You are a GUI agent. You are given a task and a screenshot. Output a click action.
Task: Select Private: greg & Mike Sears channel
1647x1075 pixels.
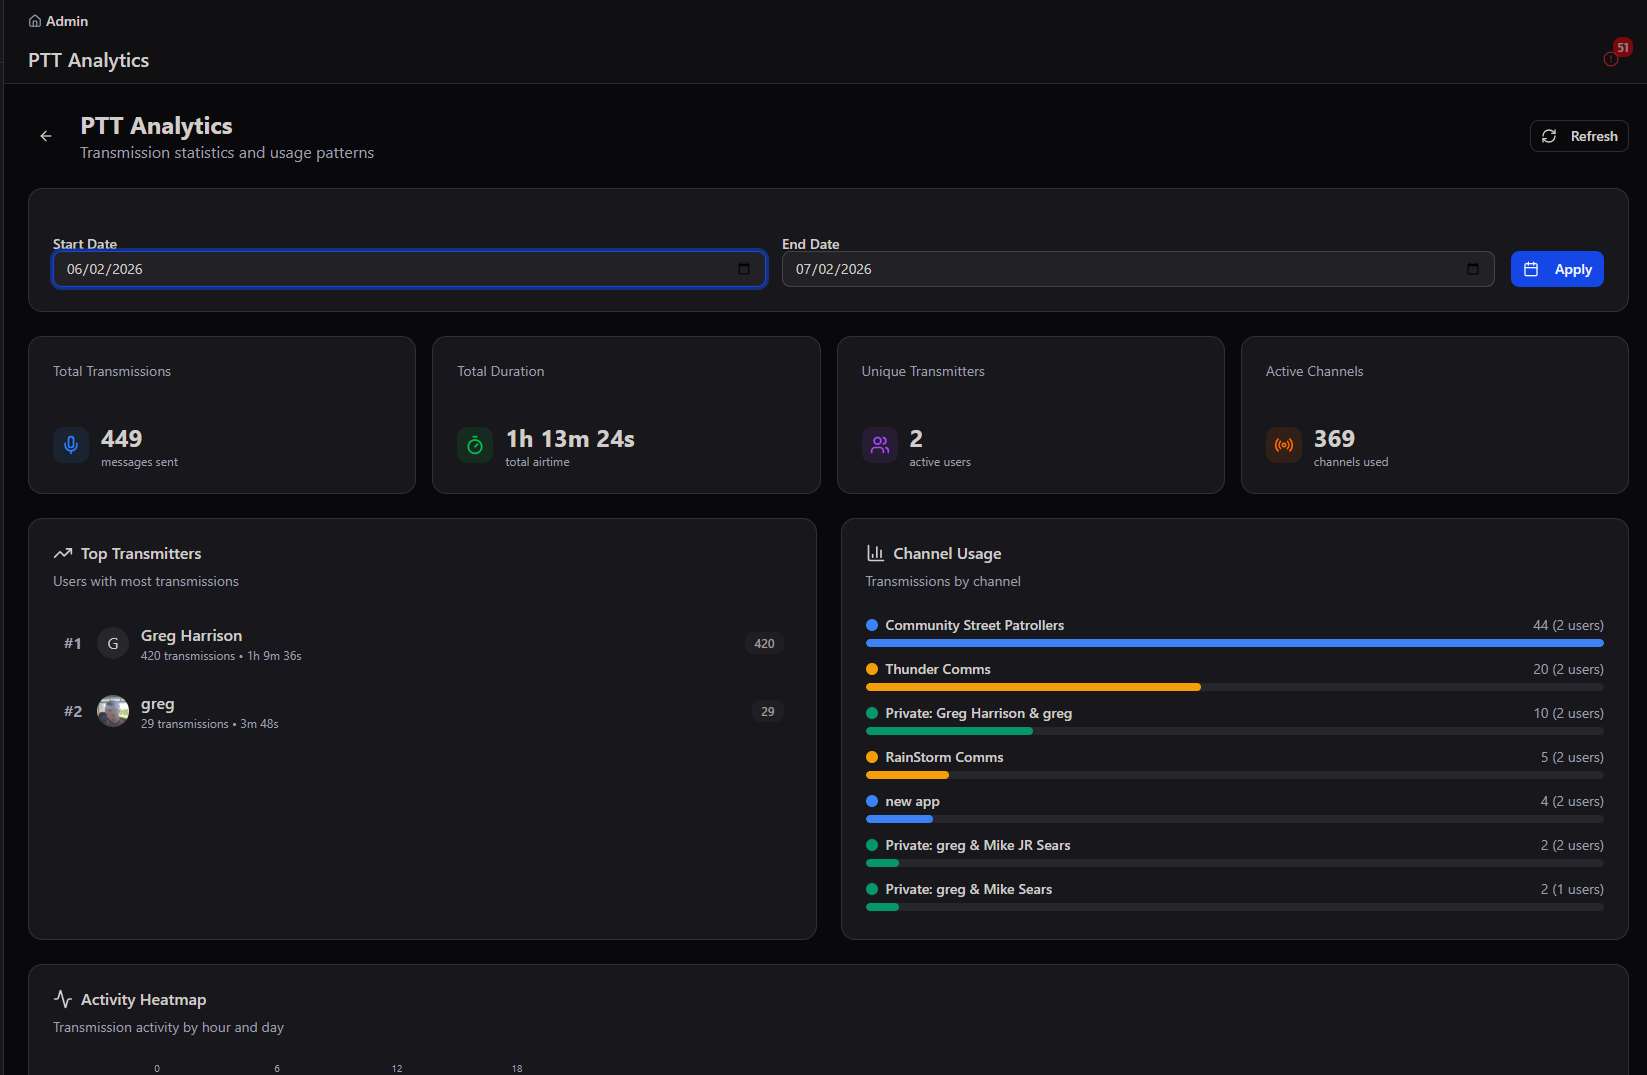[968, 889]
